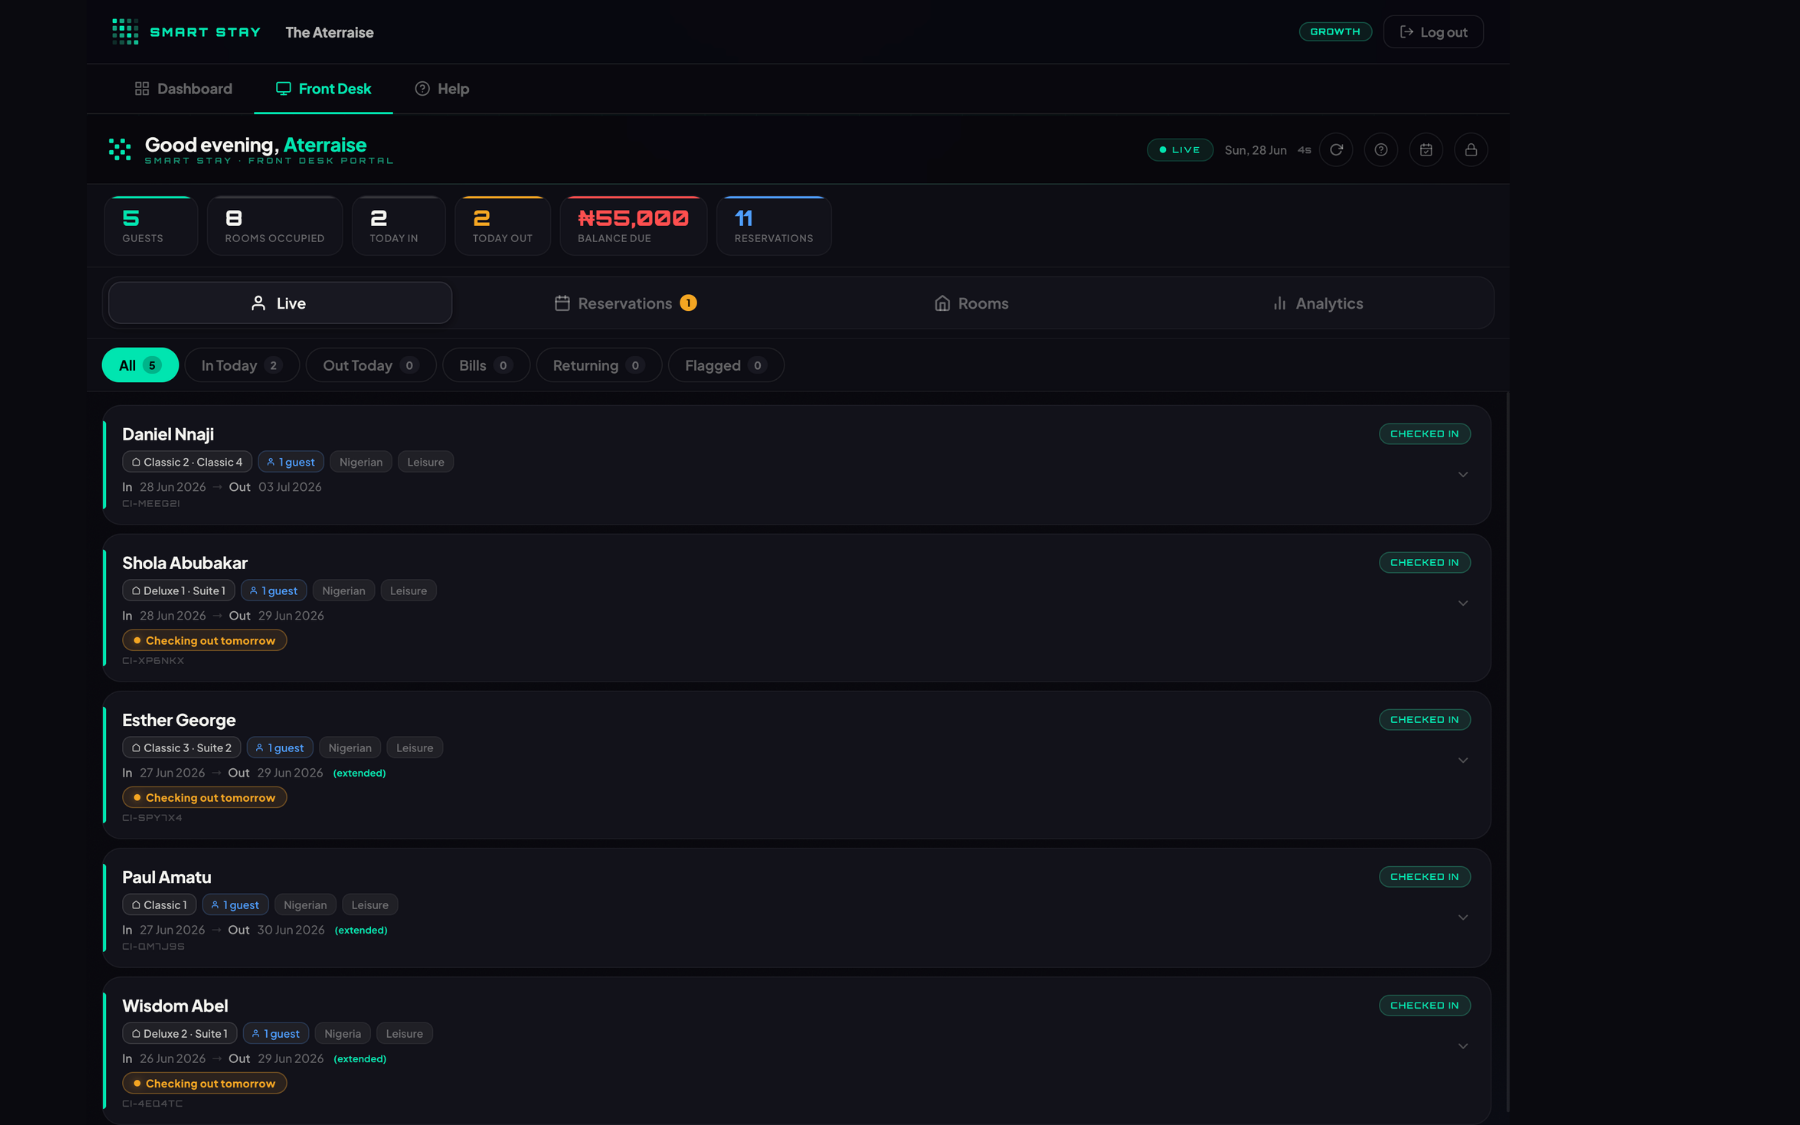Click the Smart Stay logo icon
Image resolution: width=1800 pixels, height=1125 pixels.
tap(125, 32)
